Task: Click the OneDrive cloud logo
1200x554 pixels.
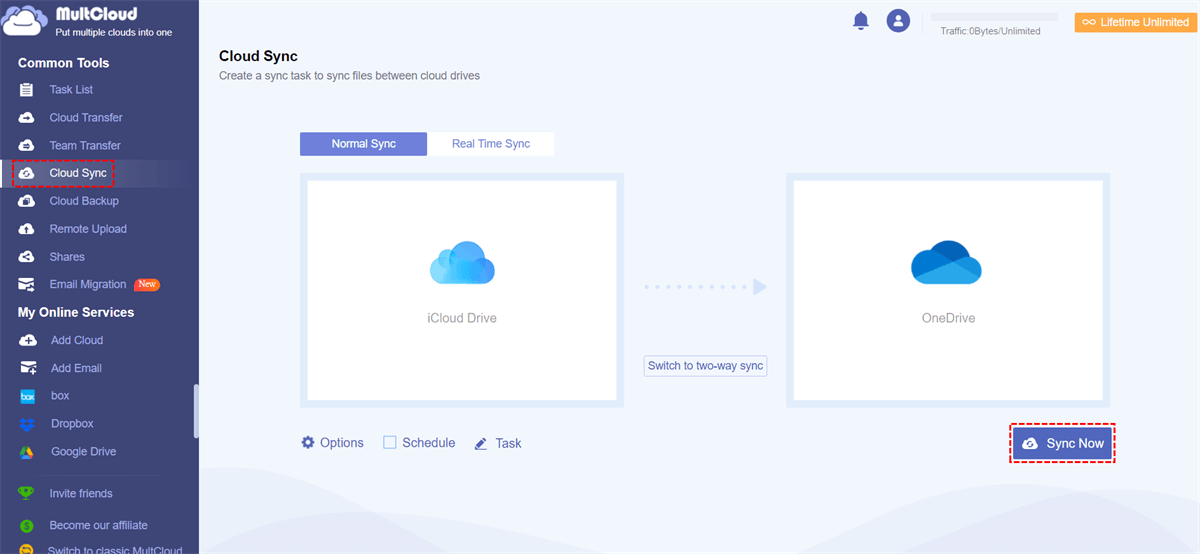Action: pos(946,262)
